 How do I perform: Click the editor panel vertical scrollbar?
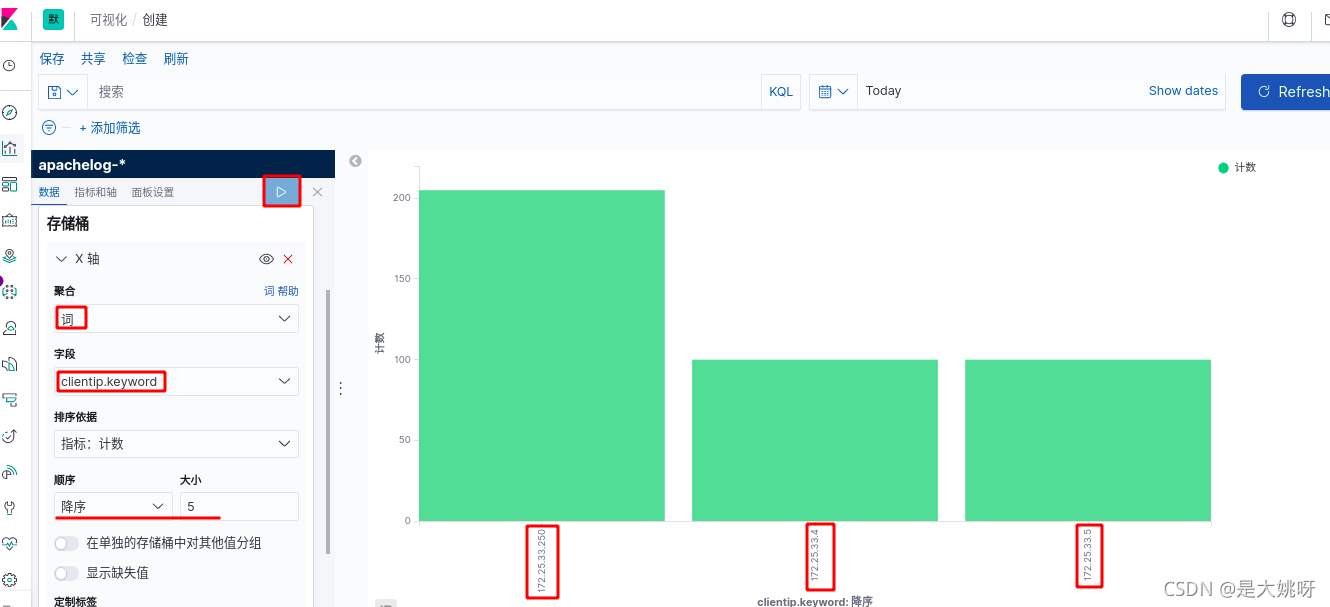coord(329,423)
